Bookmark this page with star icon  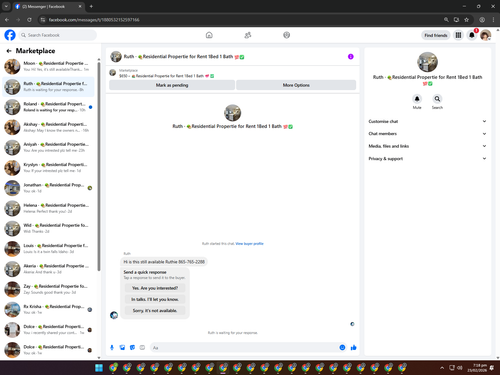tap(467, 20)
